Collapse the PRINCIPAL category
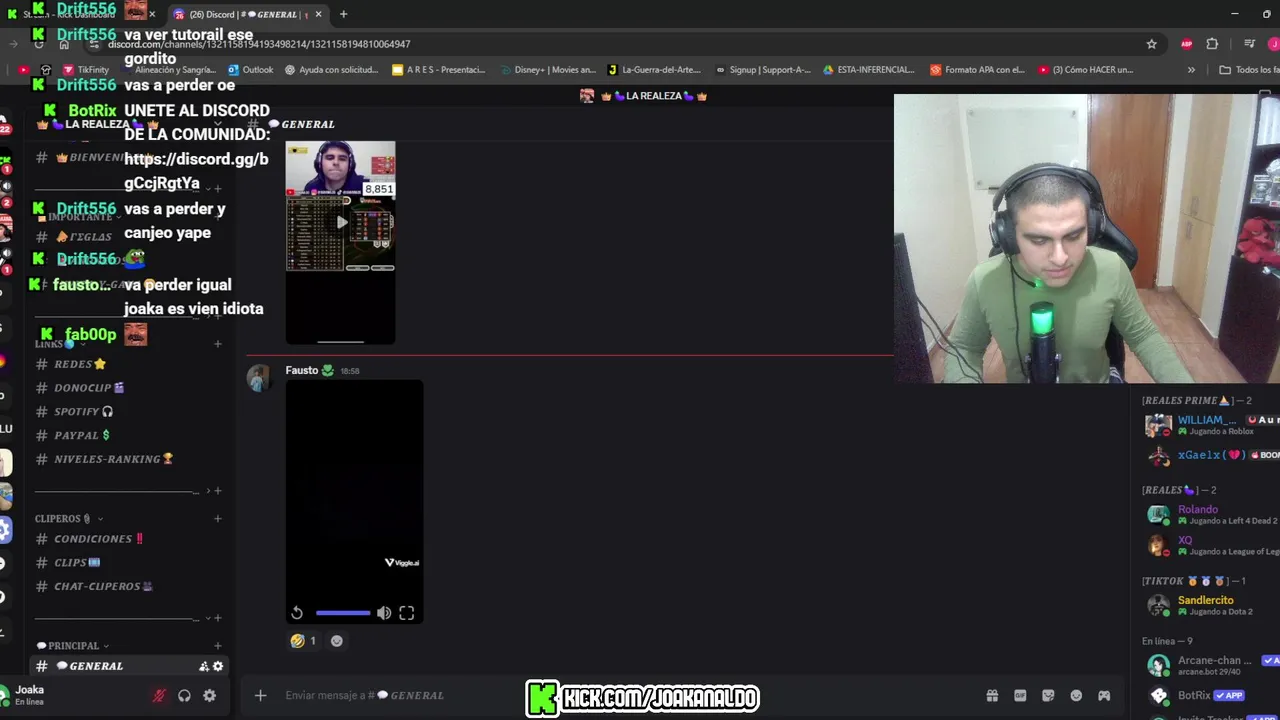Viewport: 1280px width, 720px height. [72, 645]
